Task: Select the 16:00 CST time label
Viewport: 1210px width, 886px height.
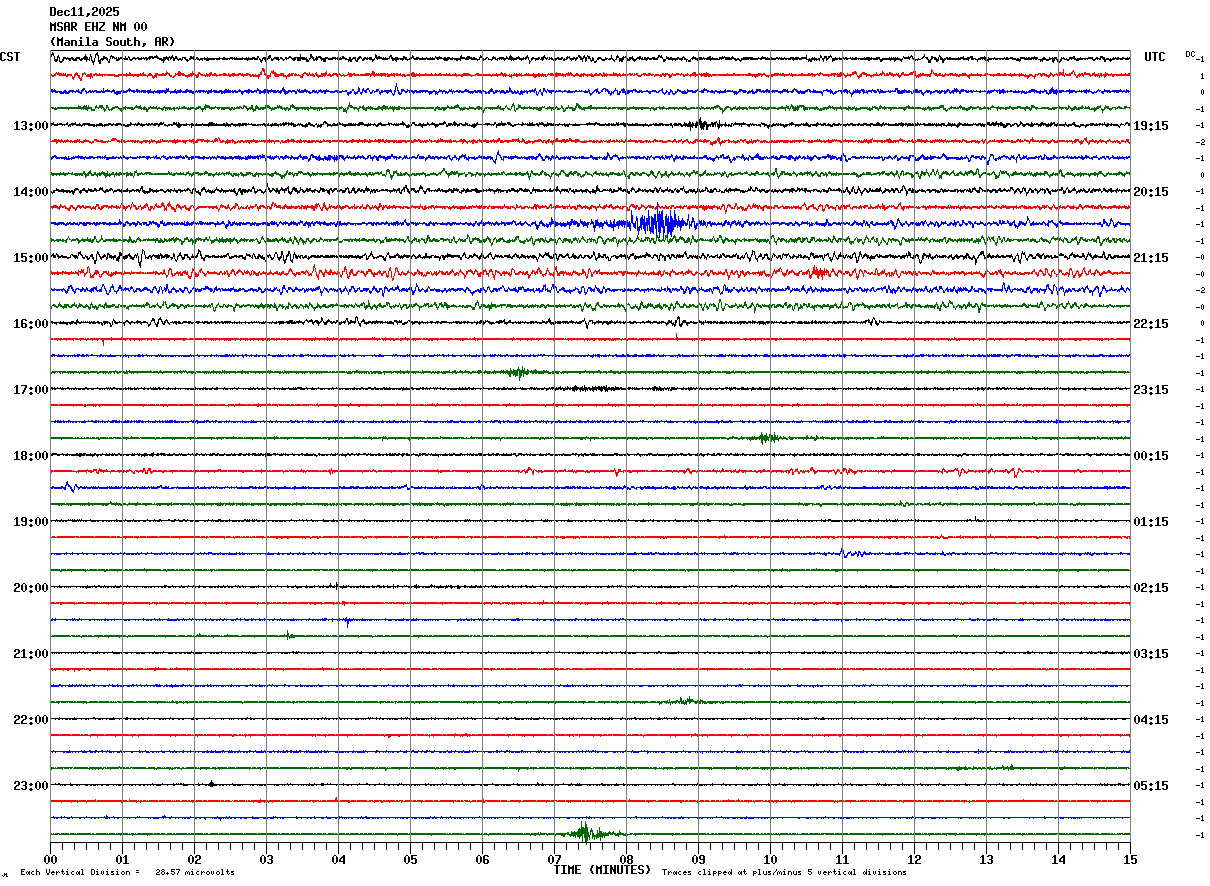Action: click(30, 324)
